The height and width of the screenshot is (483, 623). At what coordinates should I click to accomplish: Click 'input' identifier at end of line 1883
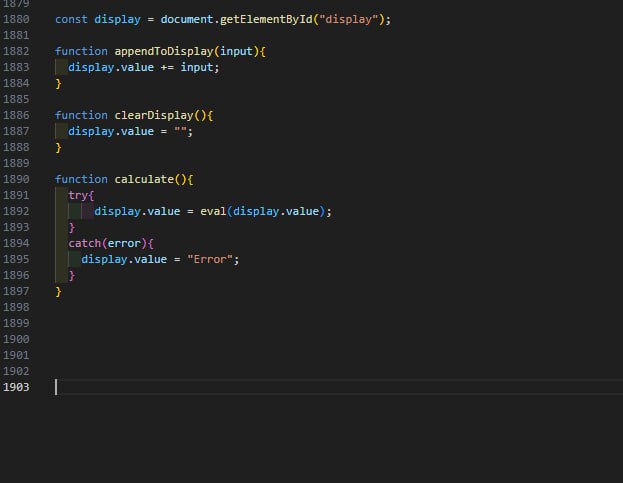(197, 68)
